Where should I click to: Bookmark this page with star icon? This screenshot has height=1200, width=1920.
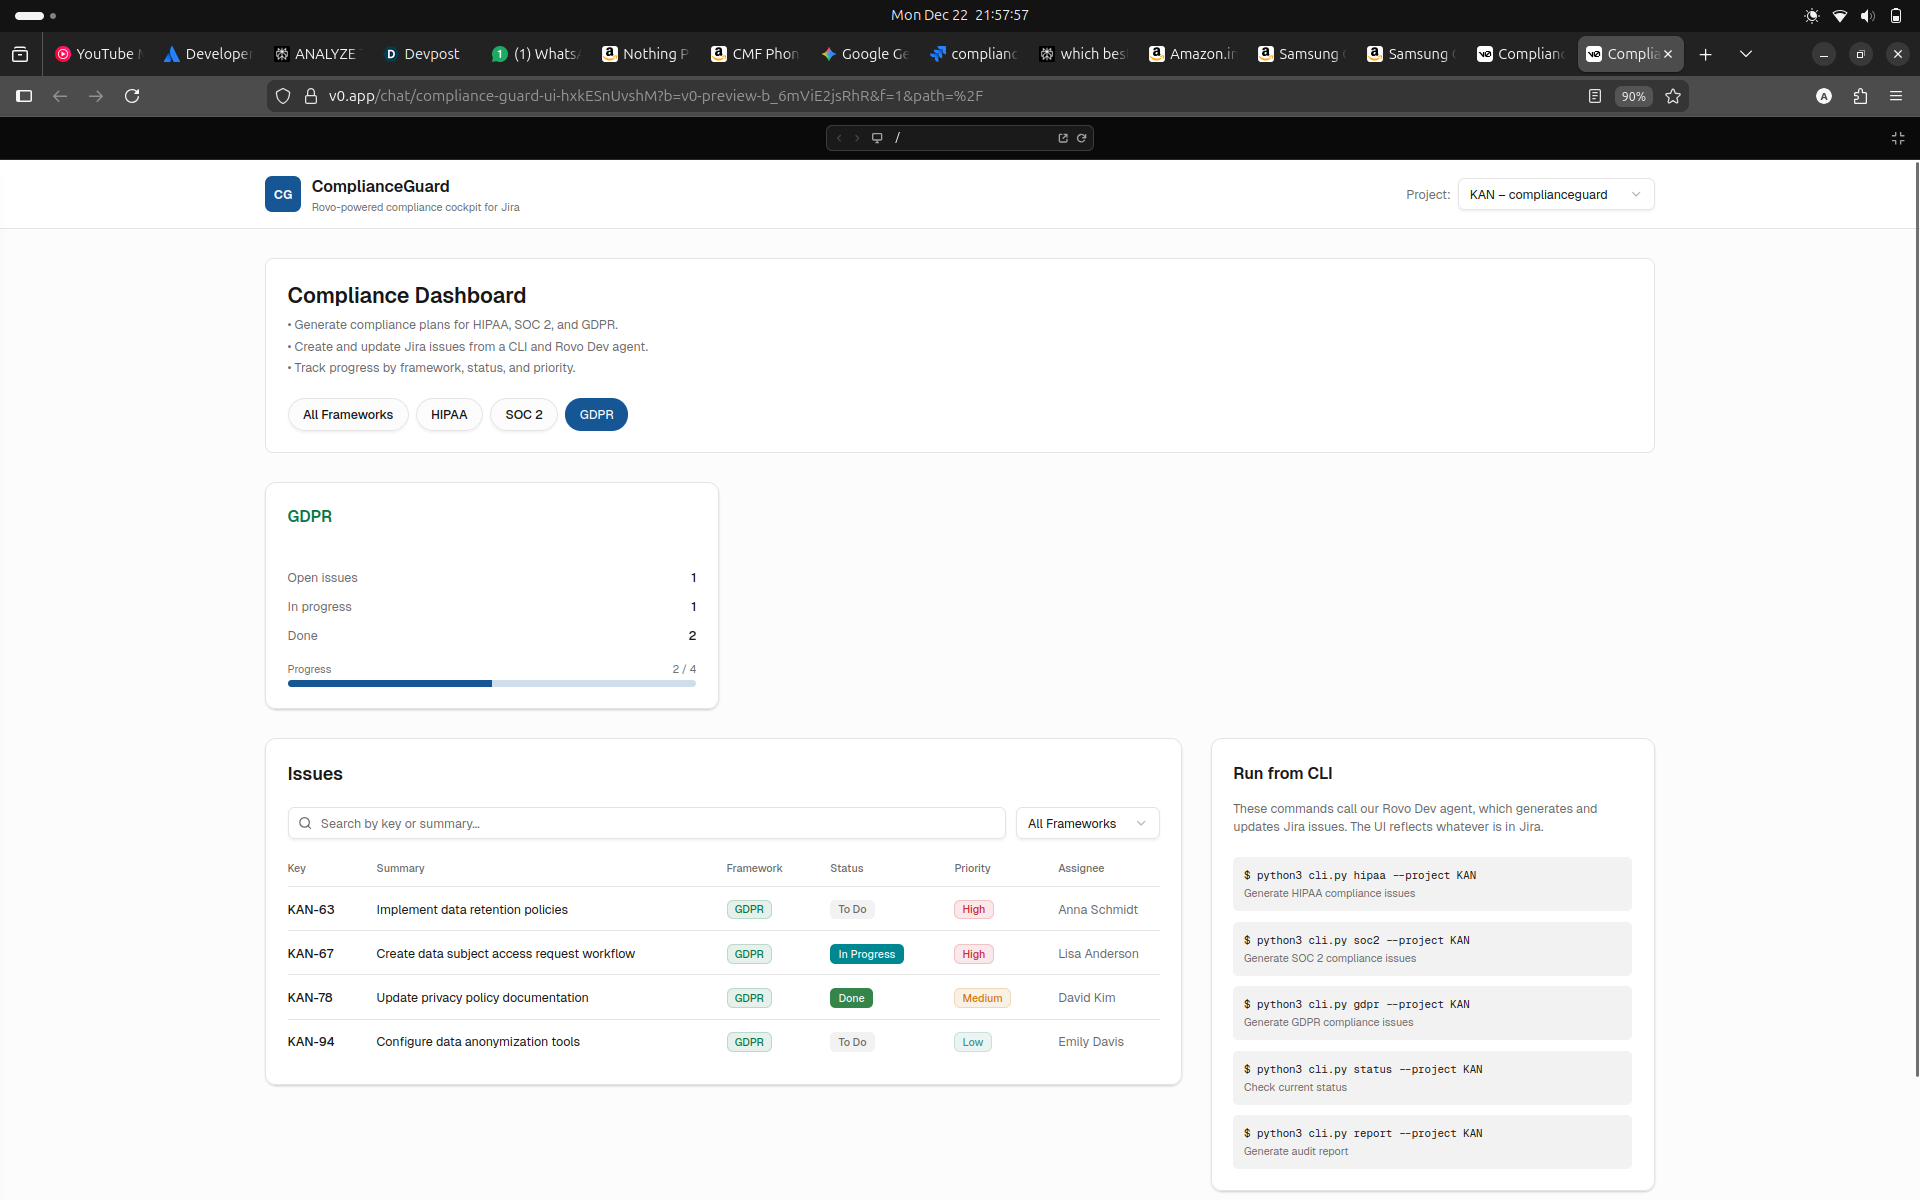tap(1673, 96)
